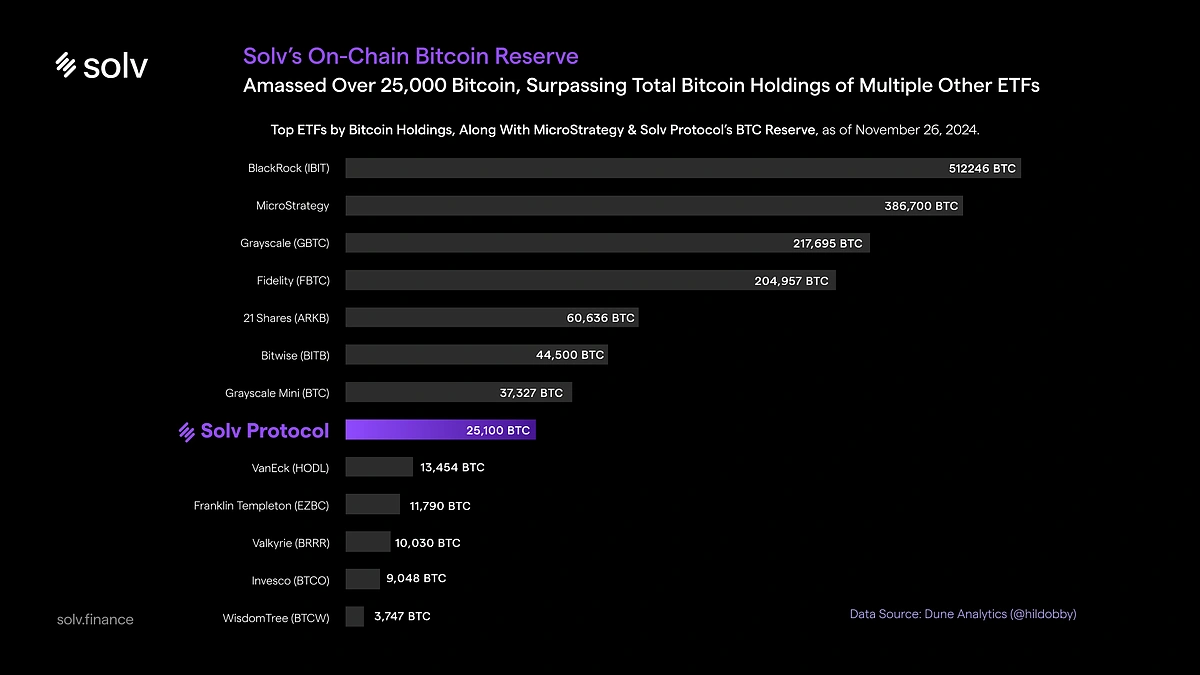
Task: Click the 21 Shares (ARKB) label
Action: tap(287, 317)
